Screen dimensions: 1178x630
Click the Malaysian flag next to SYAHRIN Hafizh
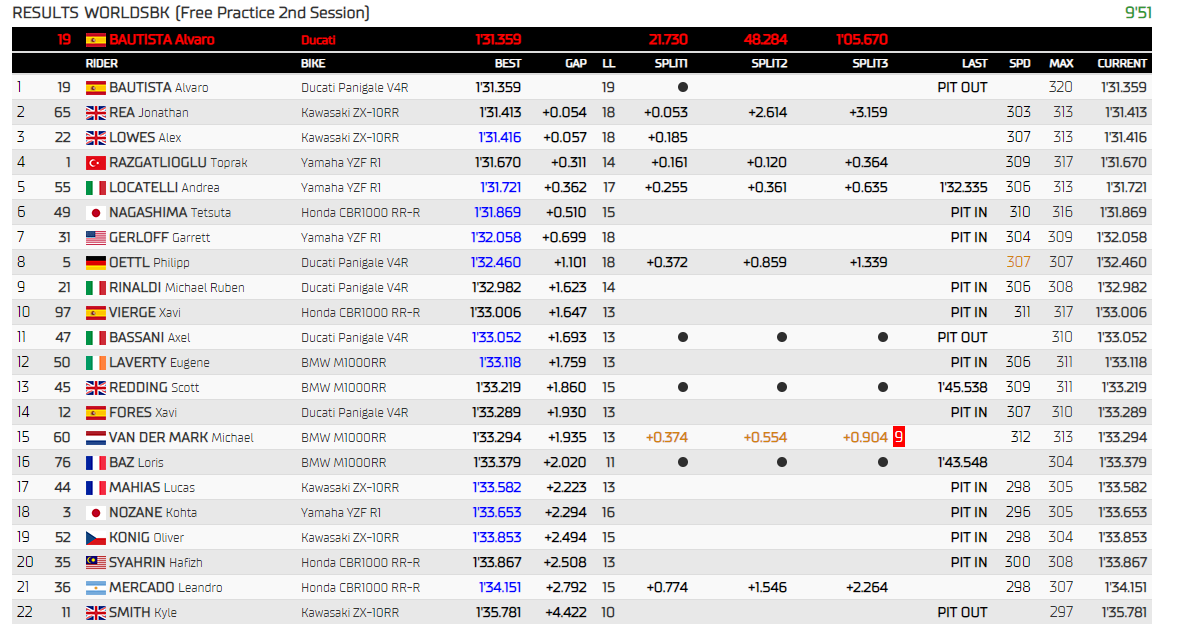coord(95,562)
